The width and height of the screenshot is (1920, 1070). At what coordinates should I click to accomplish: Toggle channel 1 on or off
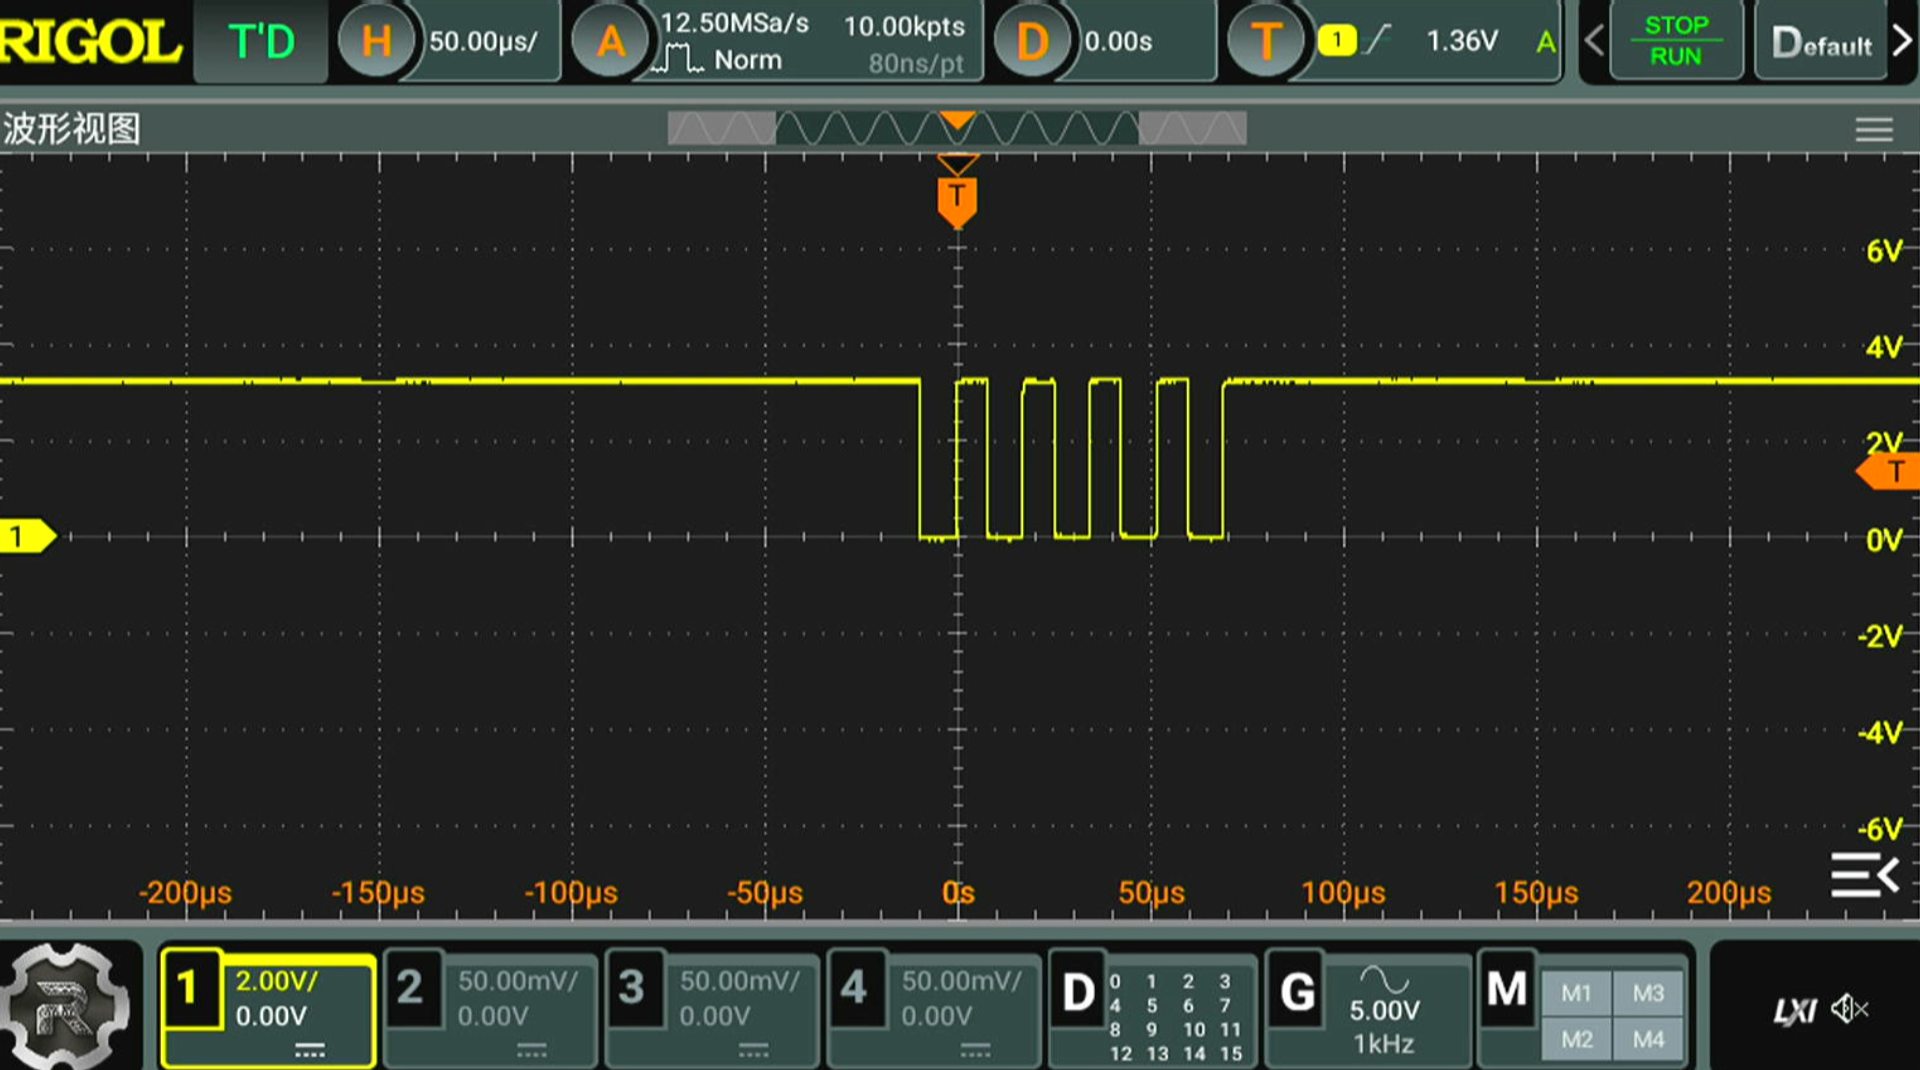click(x=190, y=989)
